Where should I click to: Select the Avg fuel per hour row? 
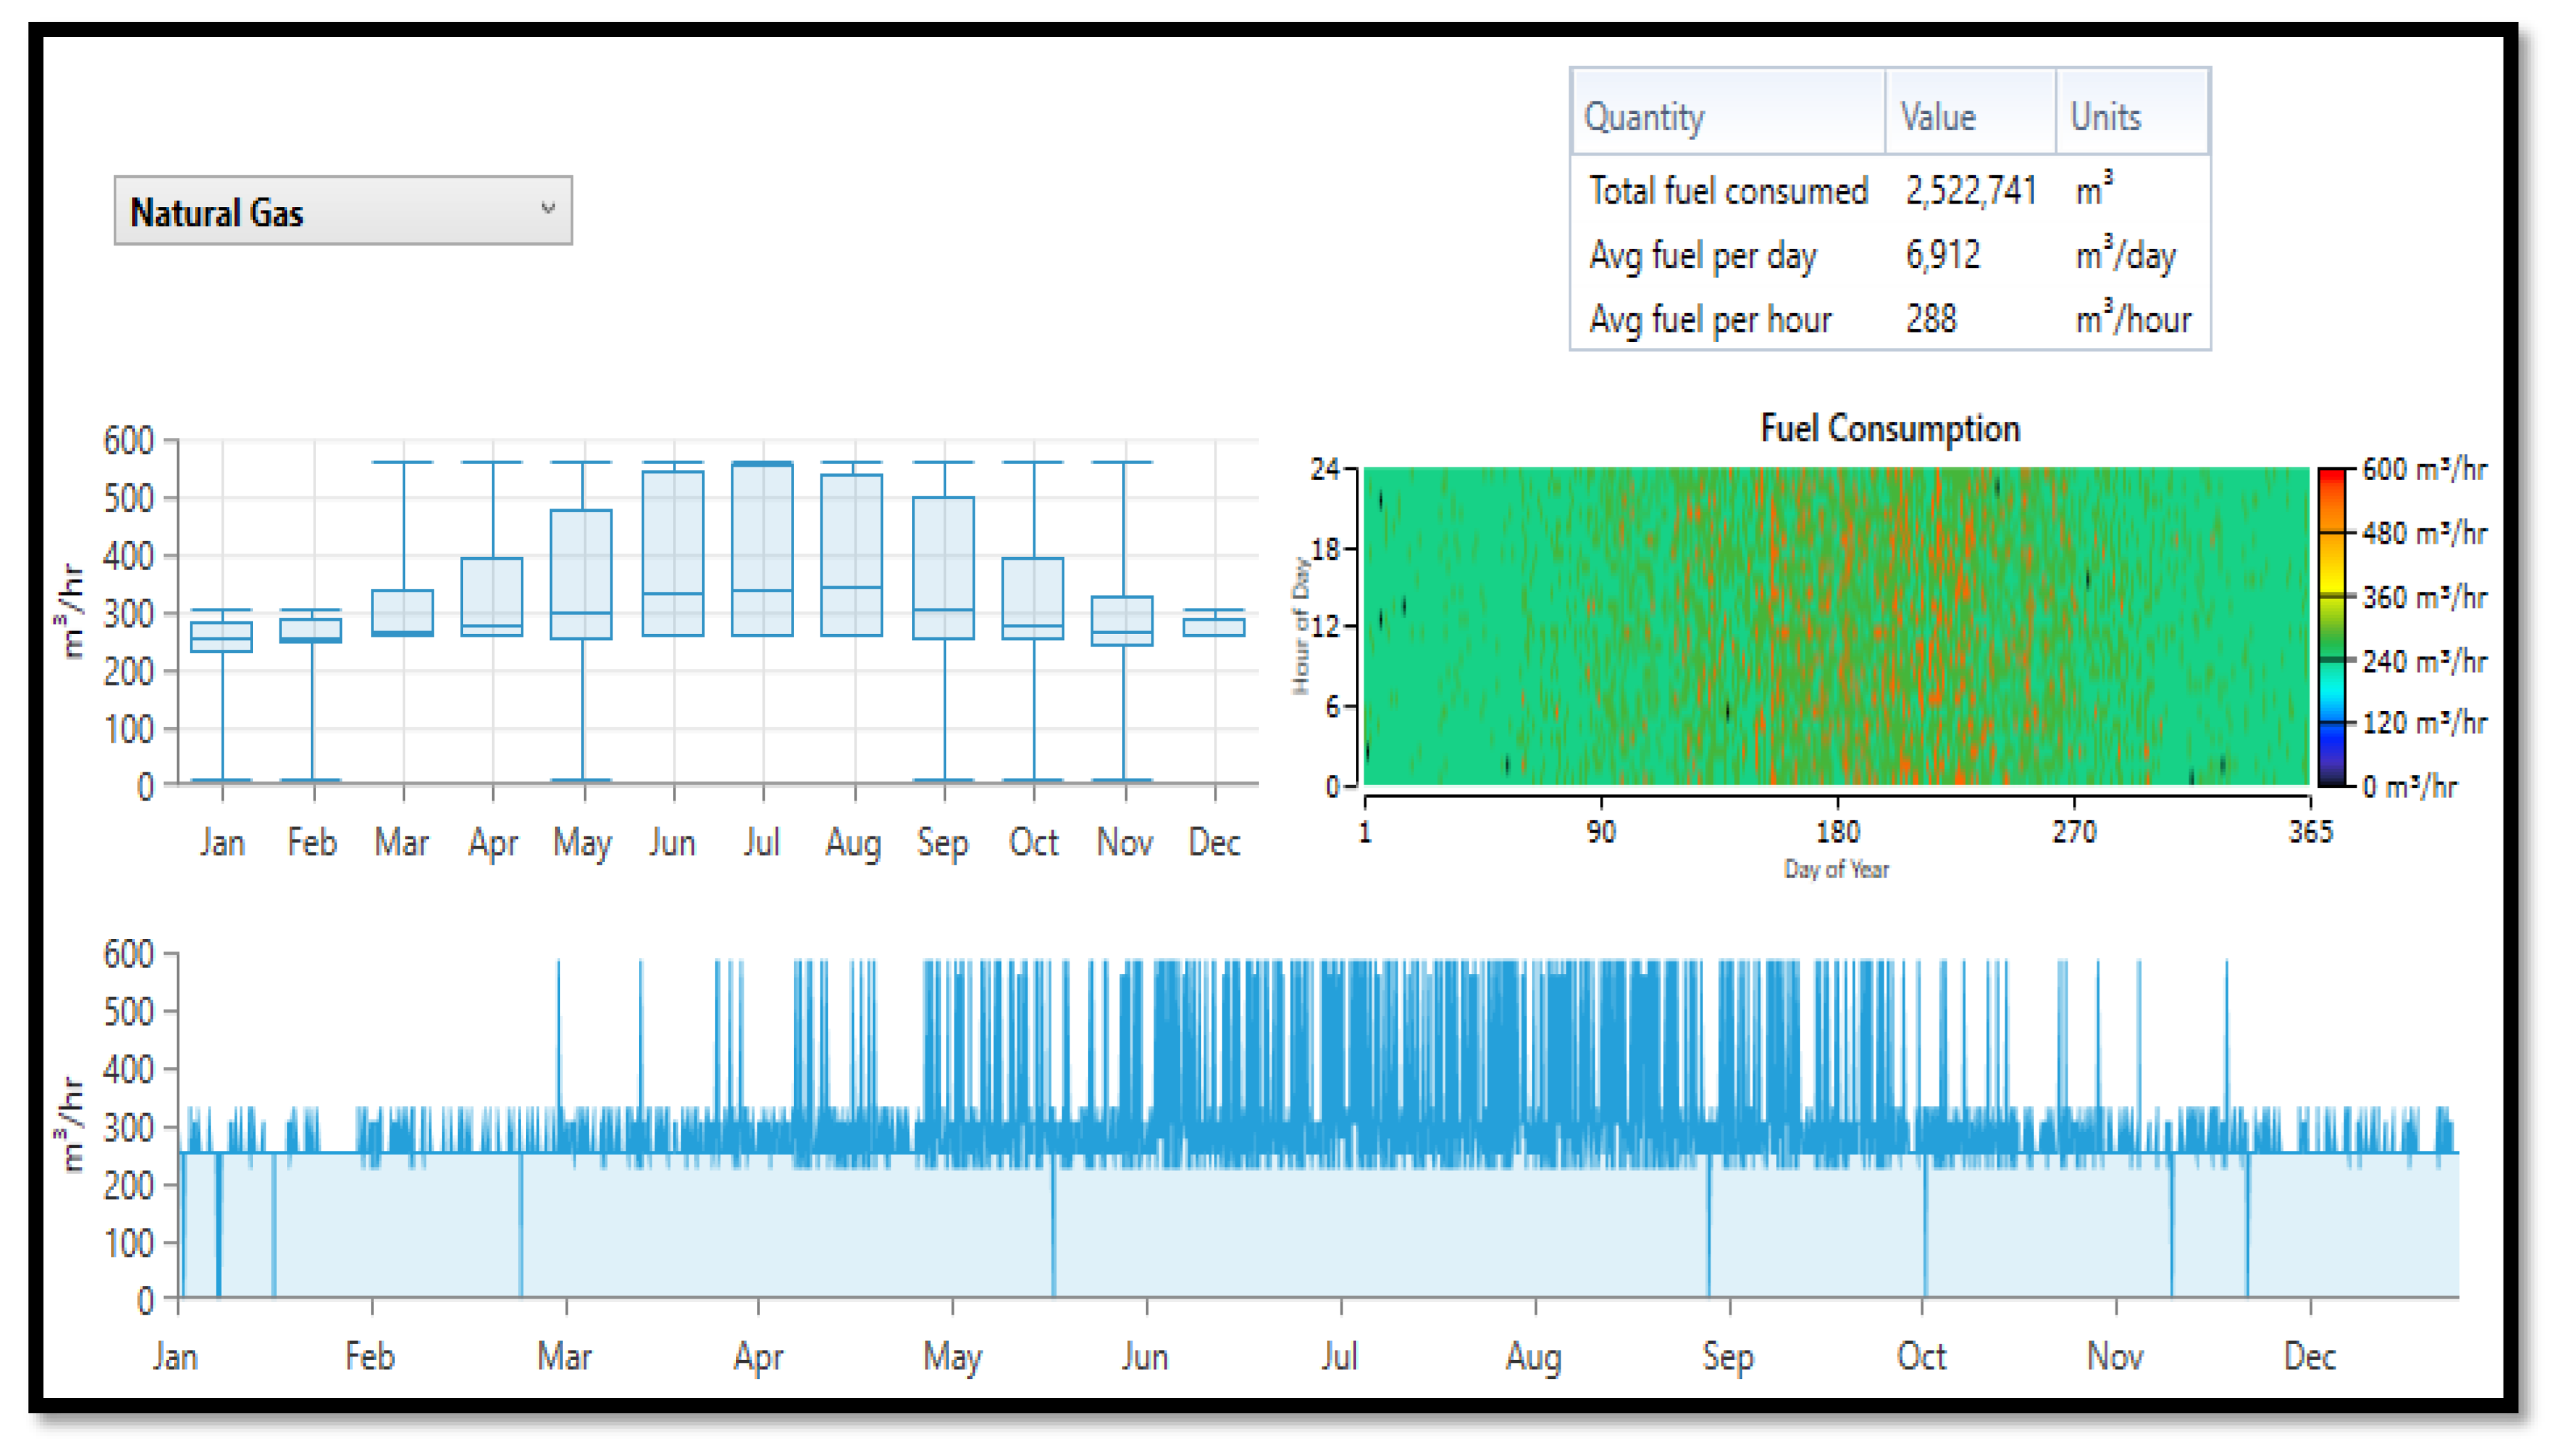(1710, 320)
